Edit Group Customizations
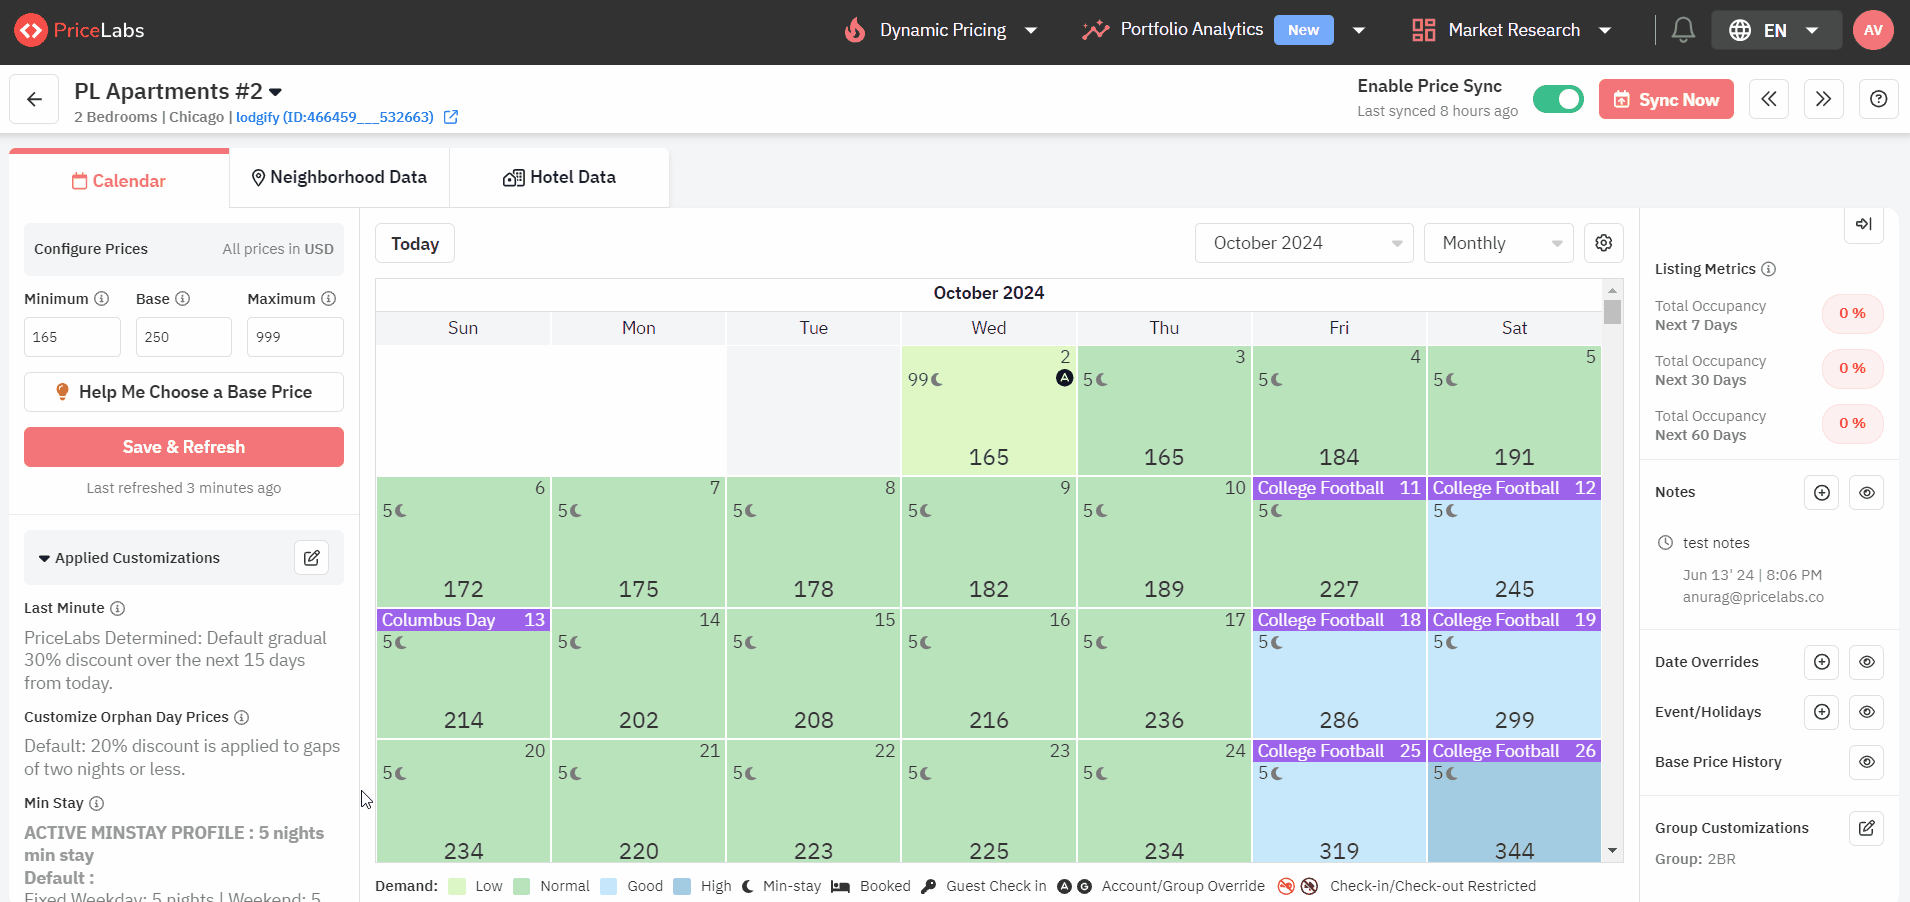Image resolution: width=1910 pixels, height=902 pixels. 1866,828
